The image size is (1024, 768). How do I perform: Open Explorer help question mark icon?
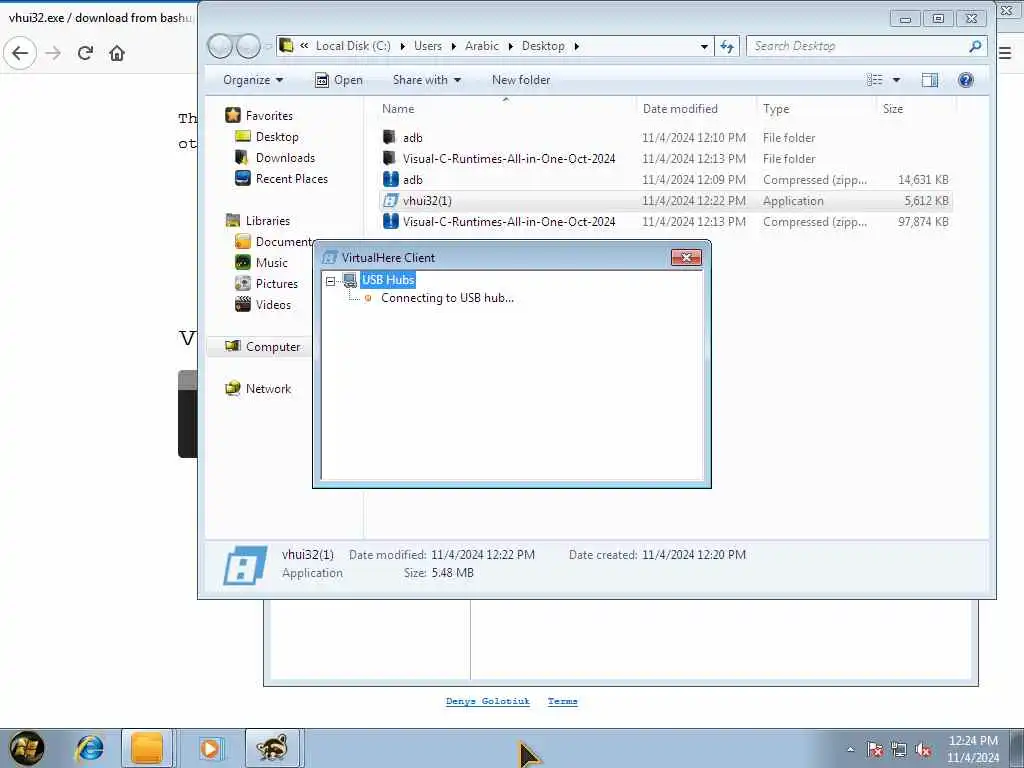pyautogui.click(x=965, y=80)
